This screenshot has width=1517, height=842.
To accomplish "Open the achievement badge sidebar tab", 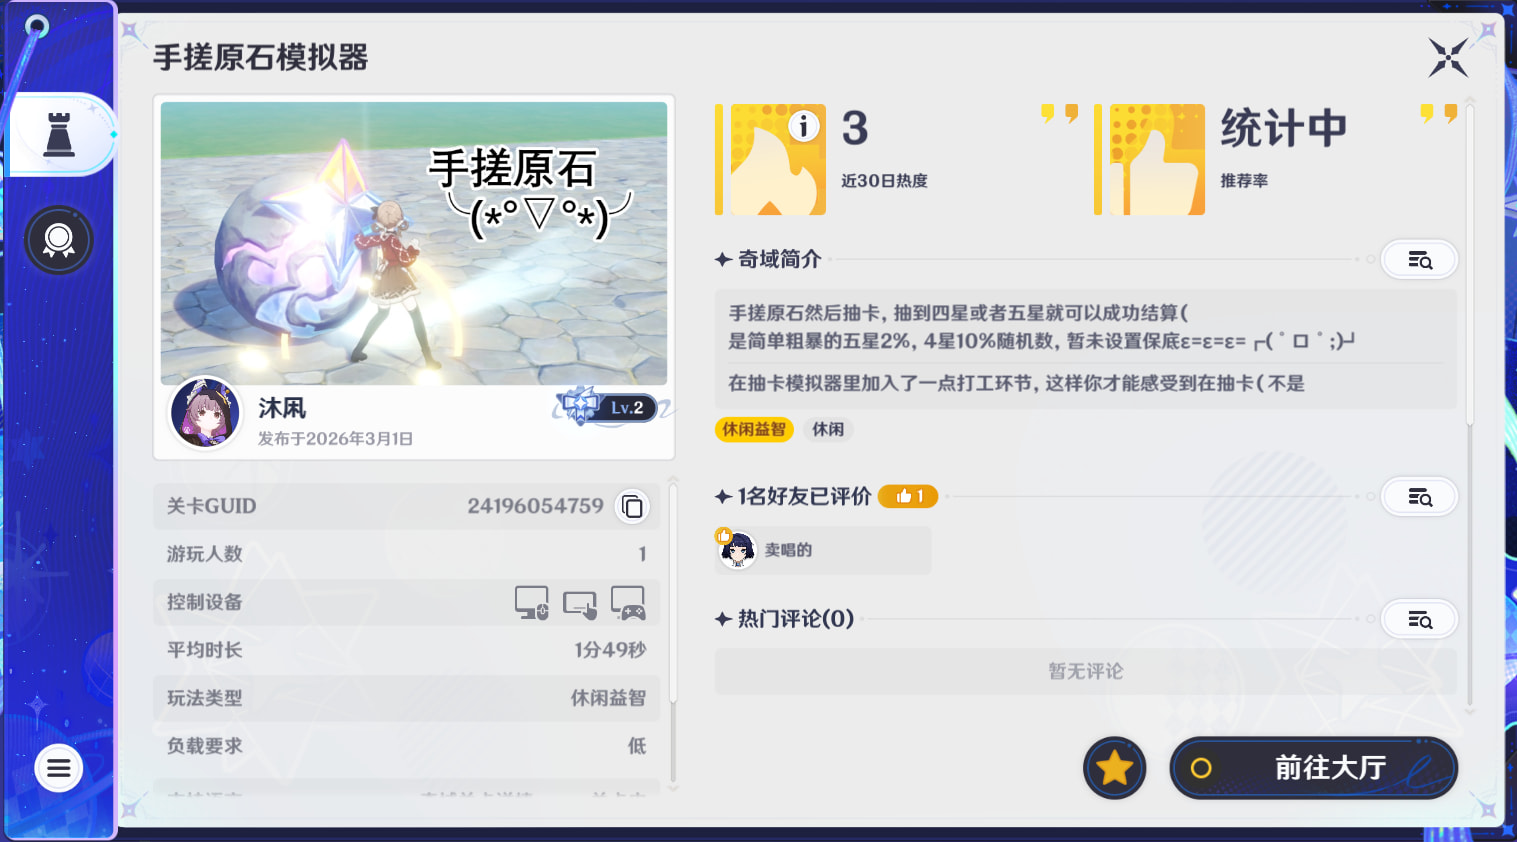I will [x=59, y=240].
